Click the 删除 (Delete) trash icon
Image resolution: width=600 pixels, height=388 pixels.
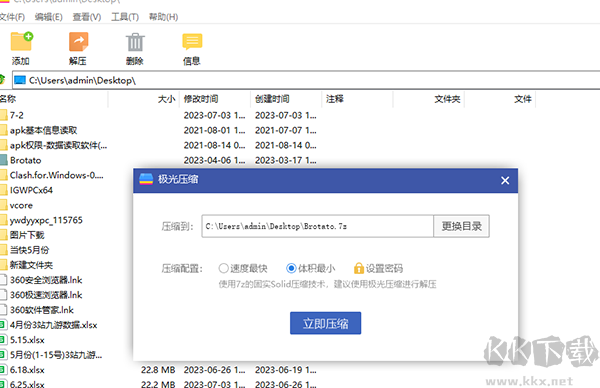tap(135, 42)
